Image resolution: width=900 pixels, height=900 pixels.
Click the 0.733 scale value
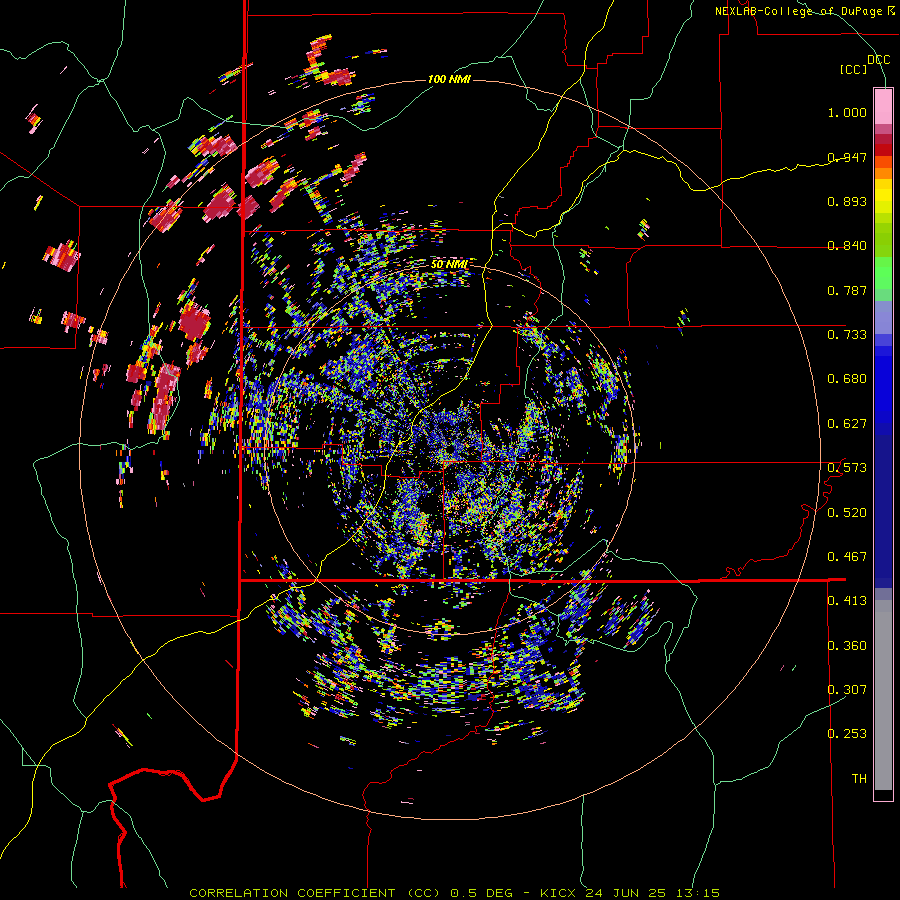click(x=847, y=335)
